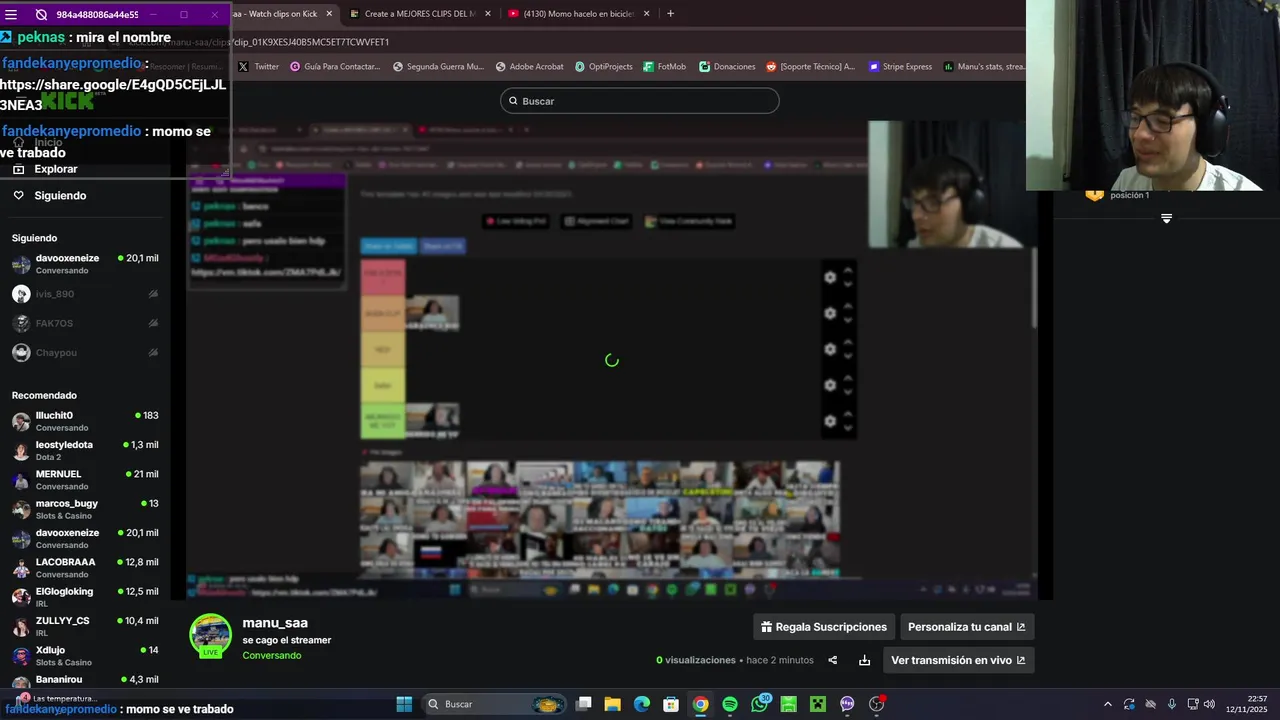Click the microphone tray icon

pyautogui.click(x=1172, y=704)
